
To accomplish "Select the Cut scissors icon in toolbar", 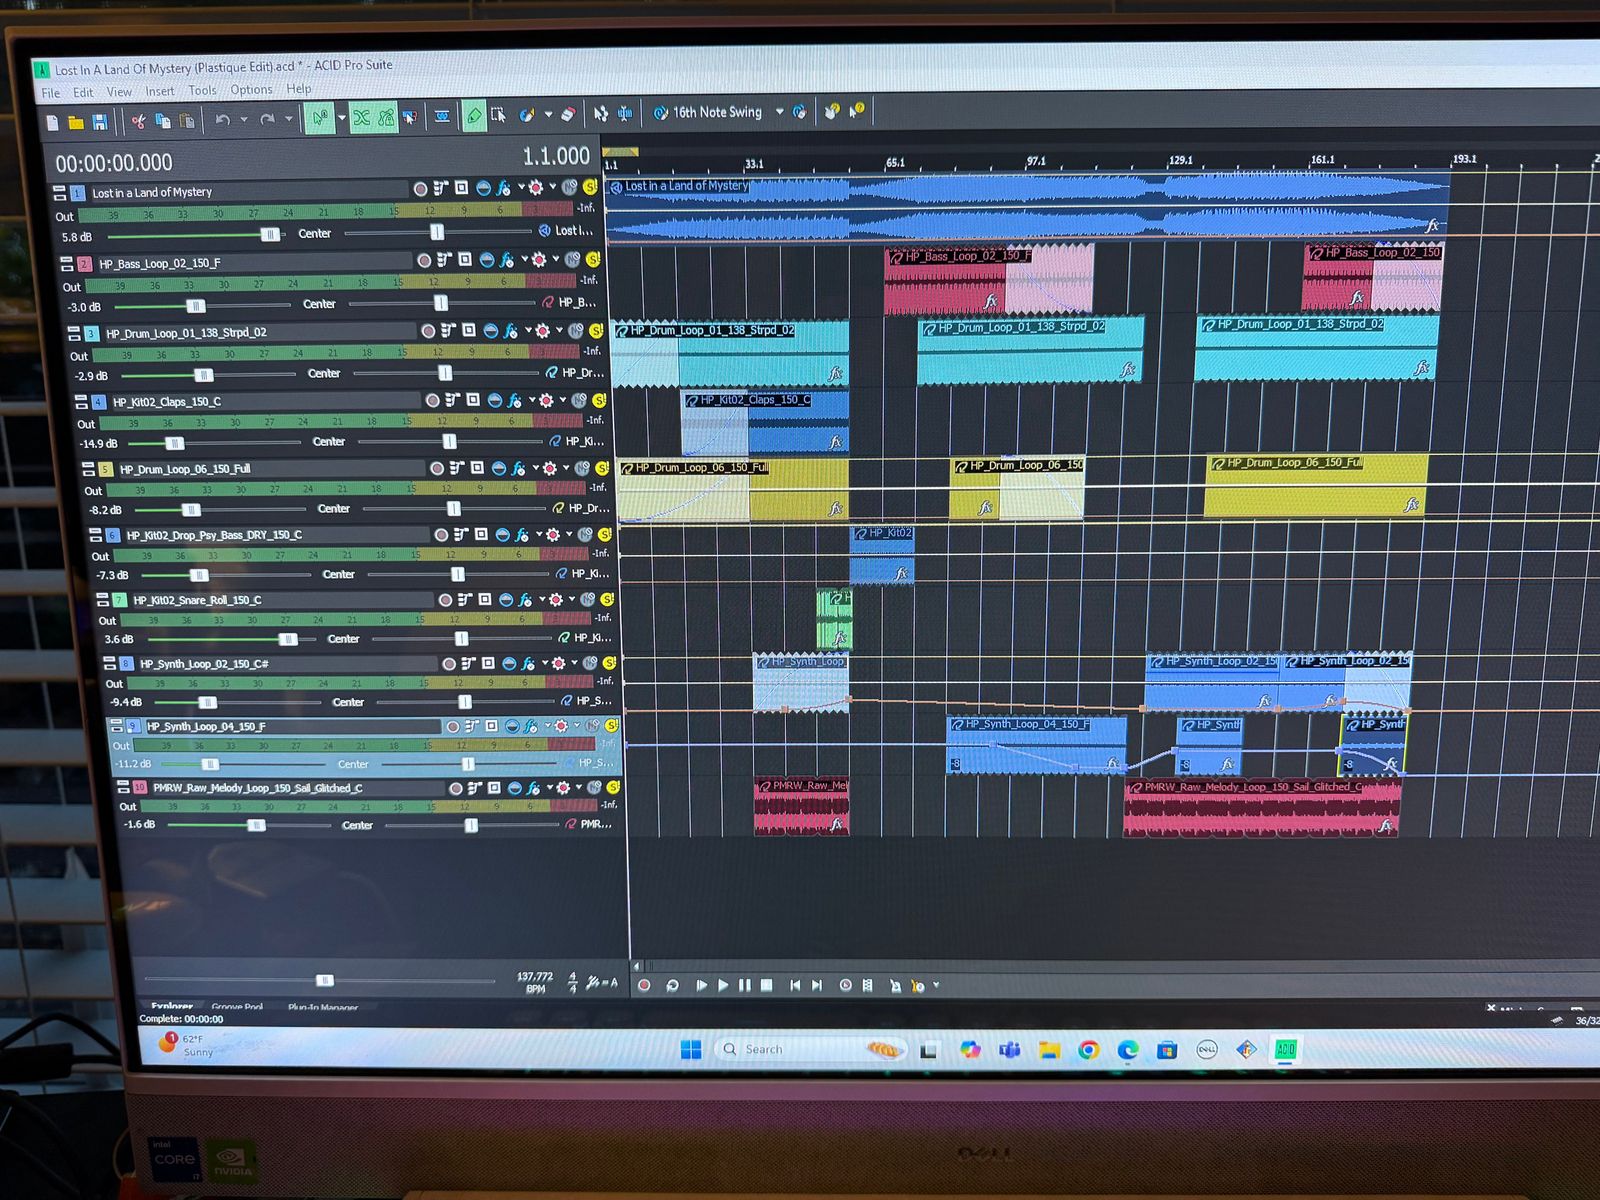I will pos(138,122).
